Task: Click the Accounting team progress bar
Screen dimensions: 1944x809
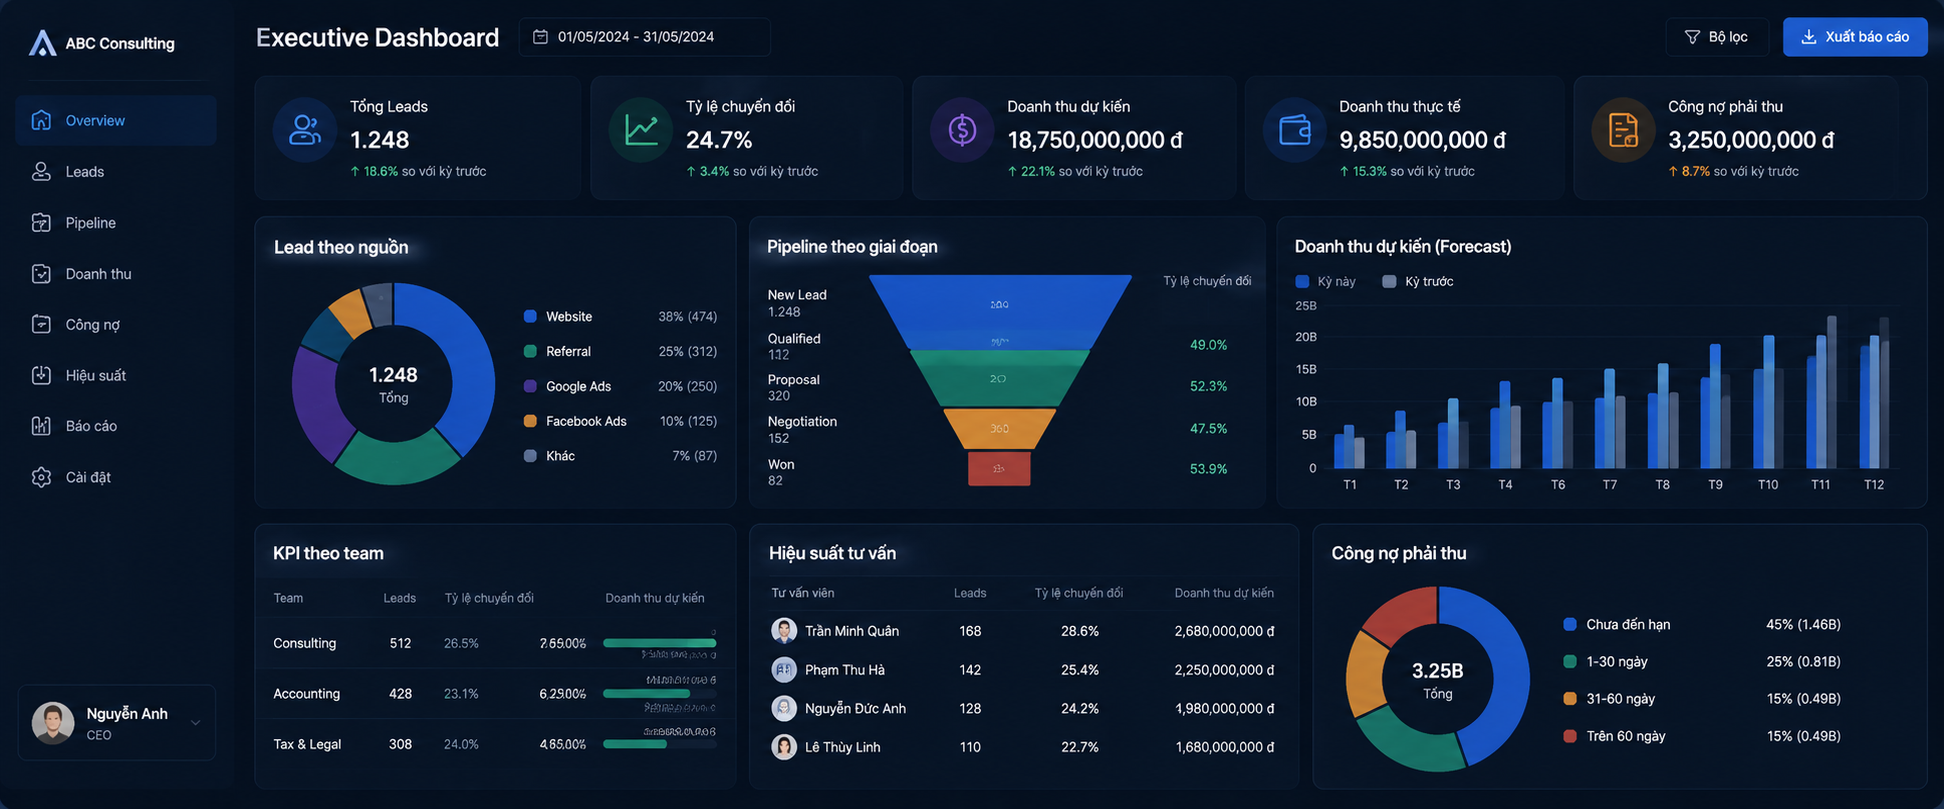Action: pos(660,693)
